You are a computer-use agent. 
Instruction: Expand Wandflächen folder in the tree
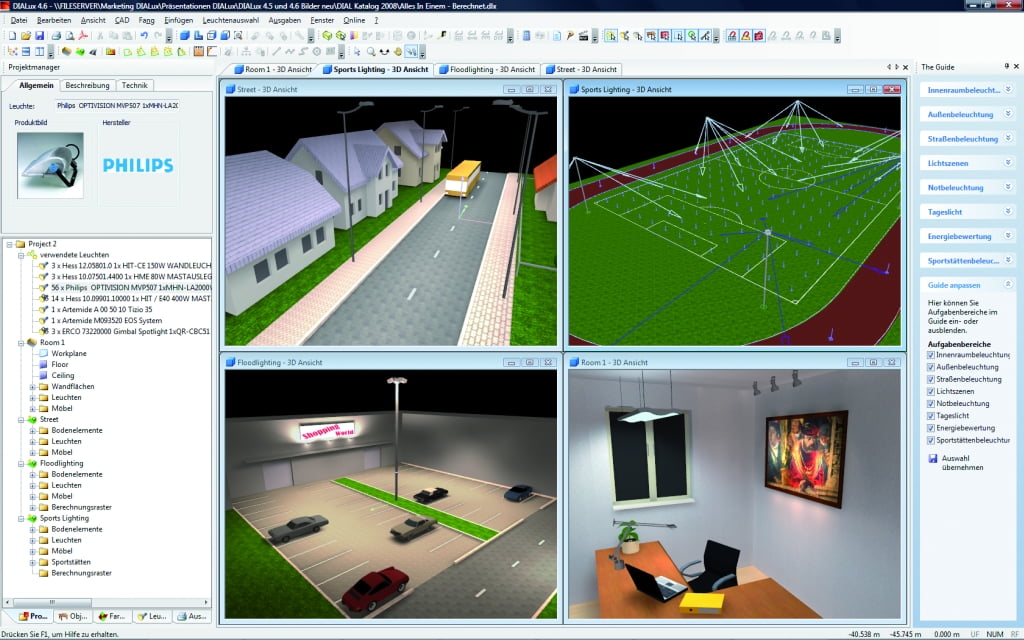(32, 387)
